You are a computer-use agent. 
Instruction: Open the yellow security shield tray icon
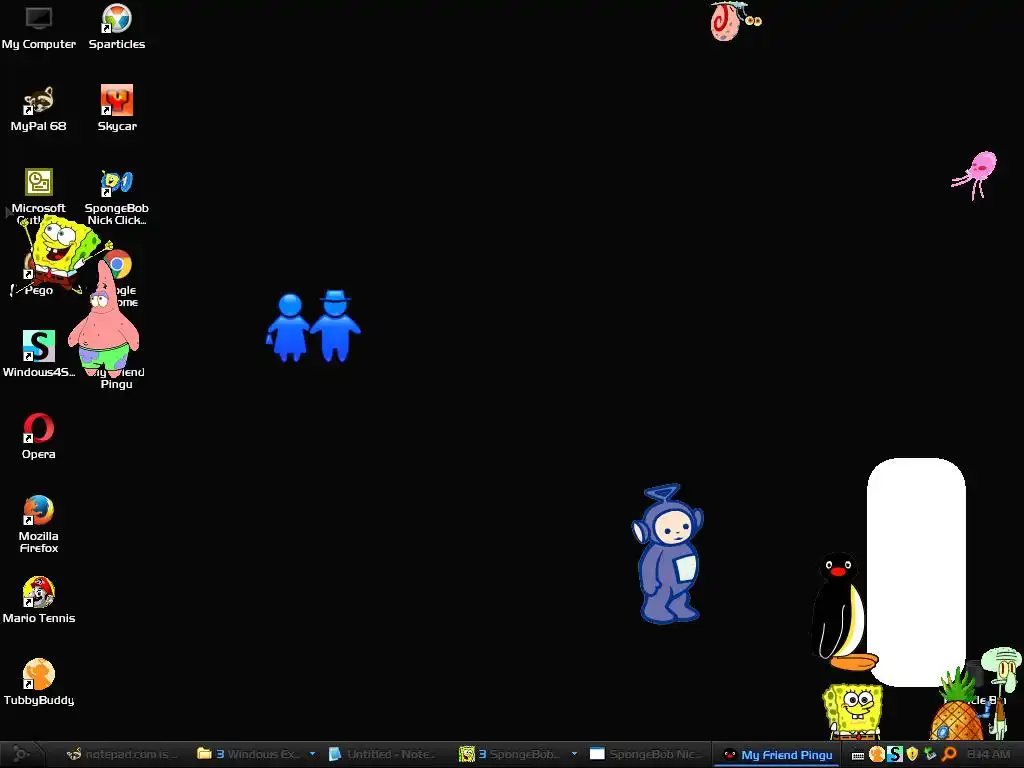coord(912,754)
